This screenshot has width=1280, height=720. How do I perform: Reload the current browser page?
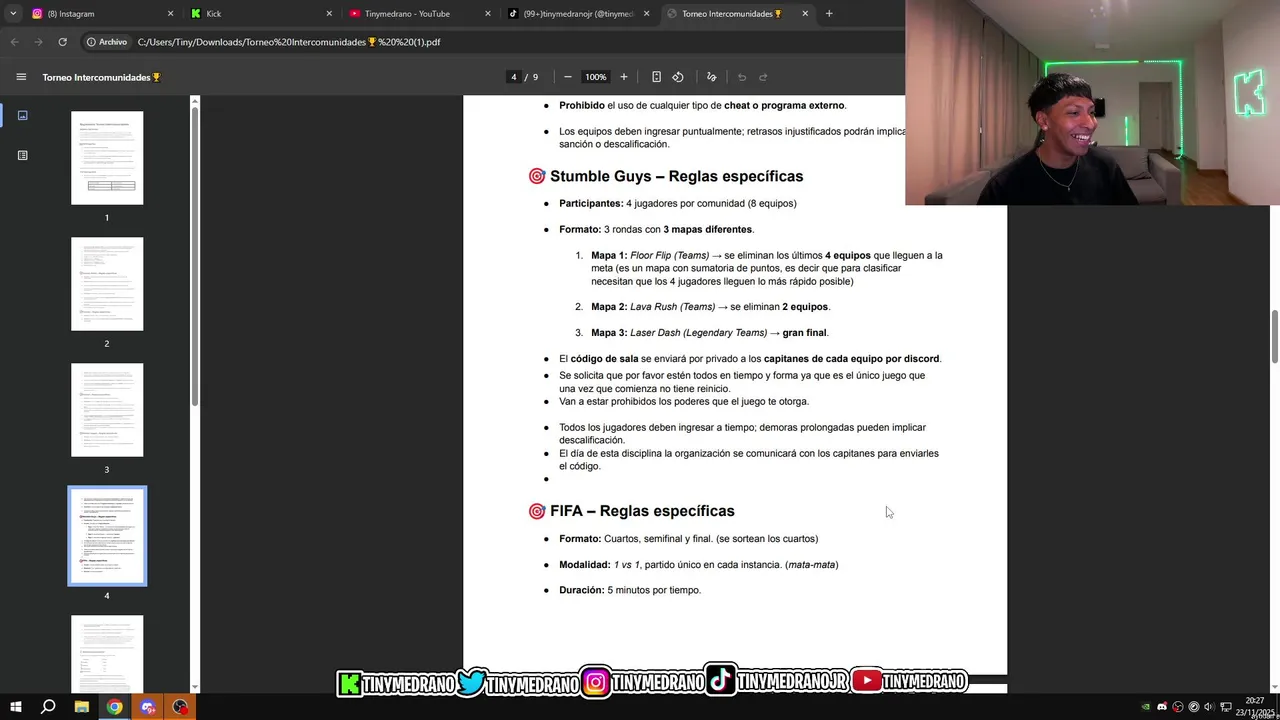tap(62, 42)
